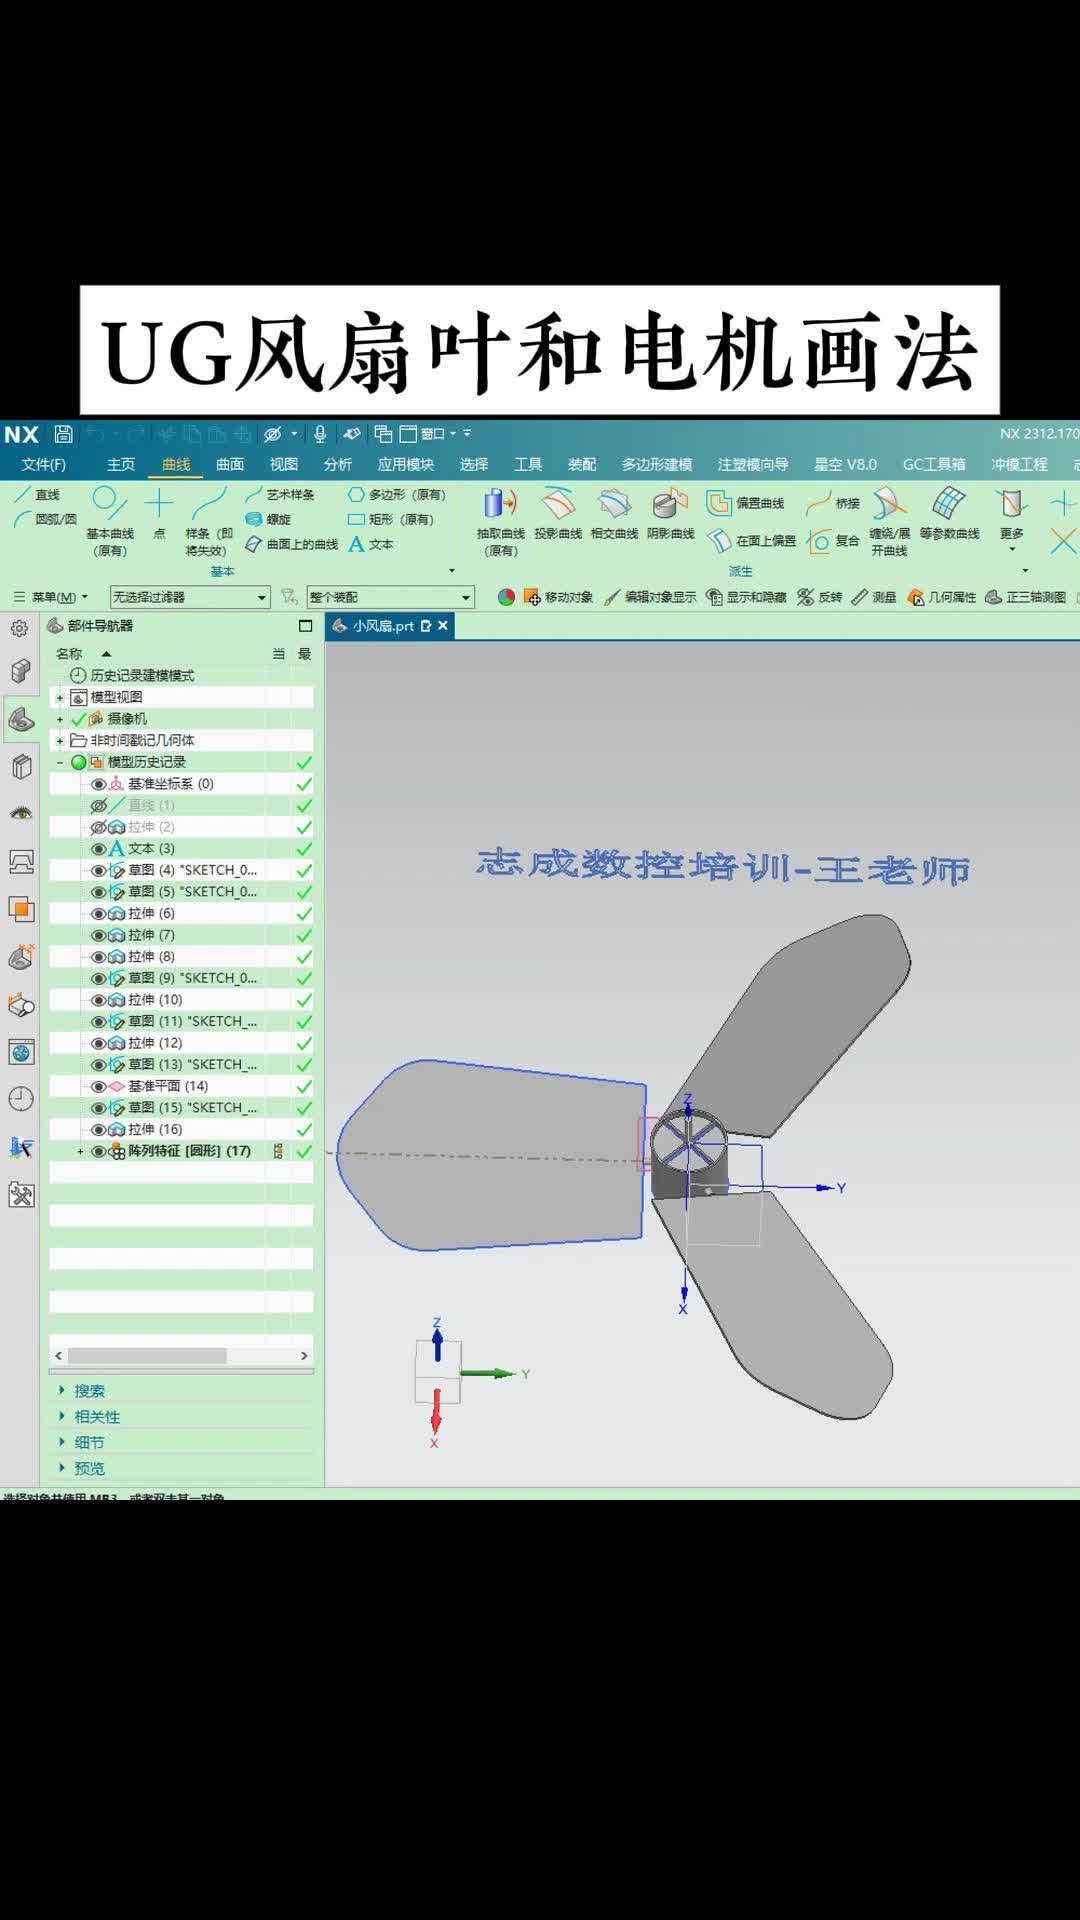Expand the 搜索 section in navigator
The image size is (1080, 1920).
tap(88, 1391)
